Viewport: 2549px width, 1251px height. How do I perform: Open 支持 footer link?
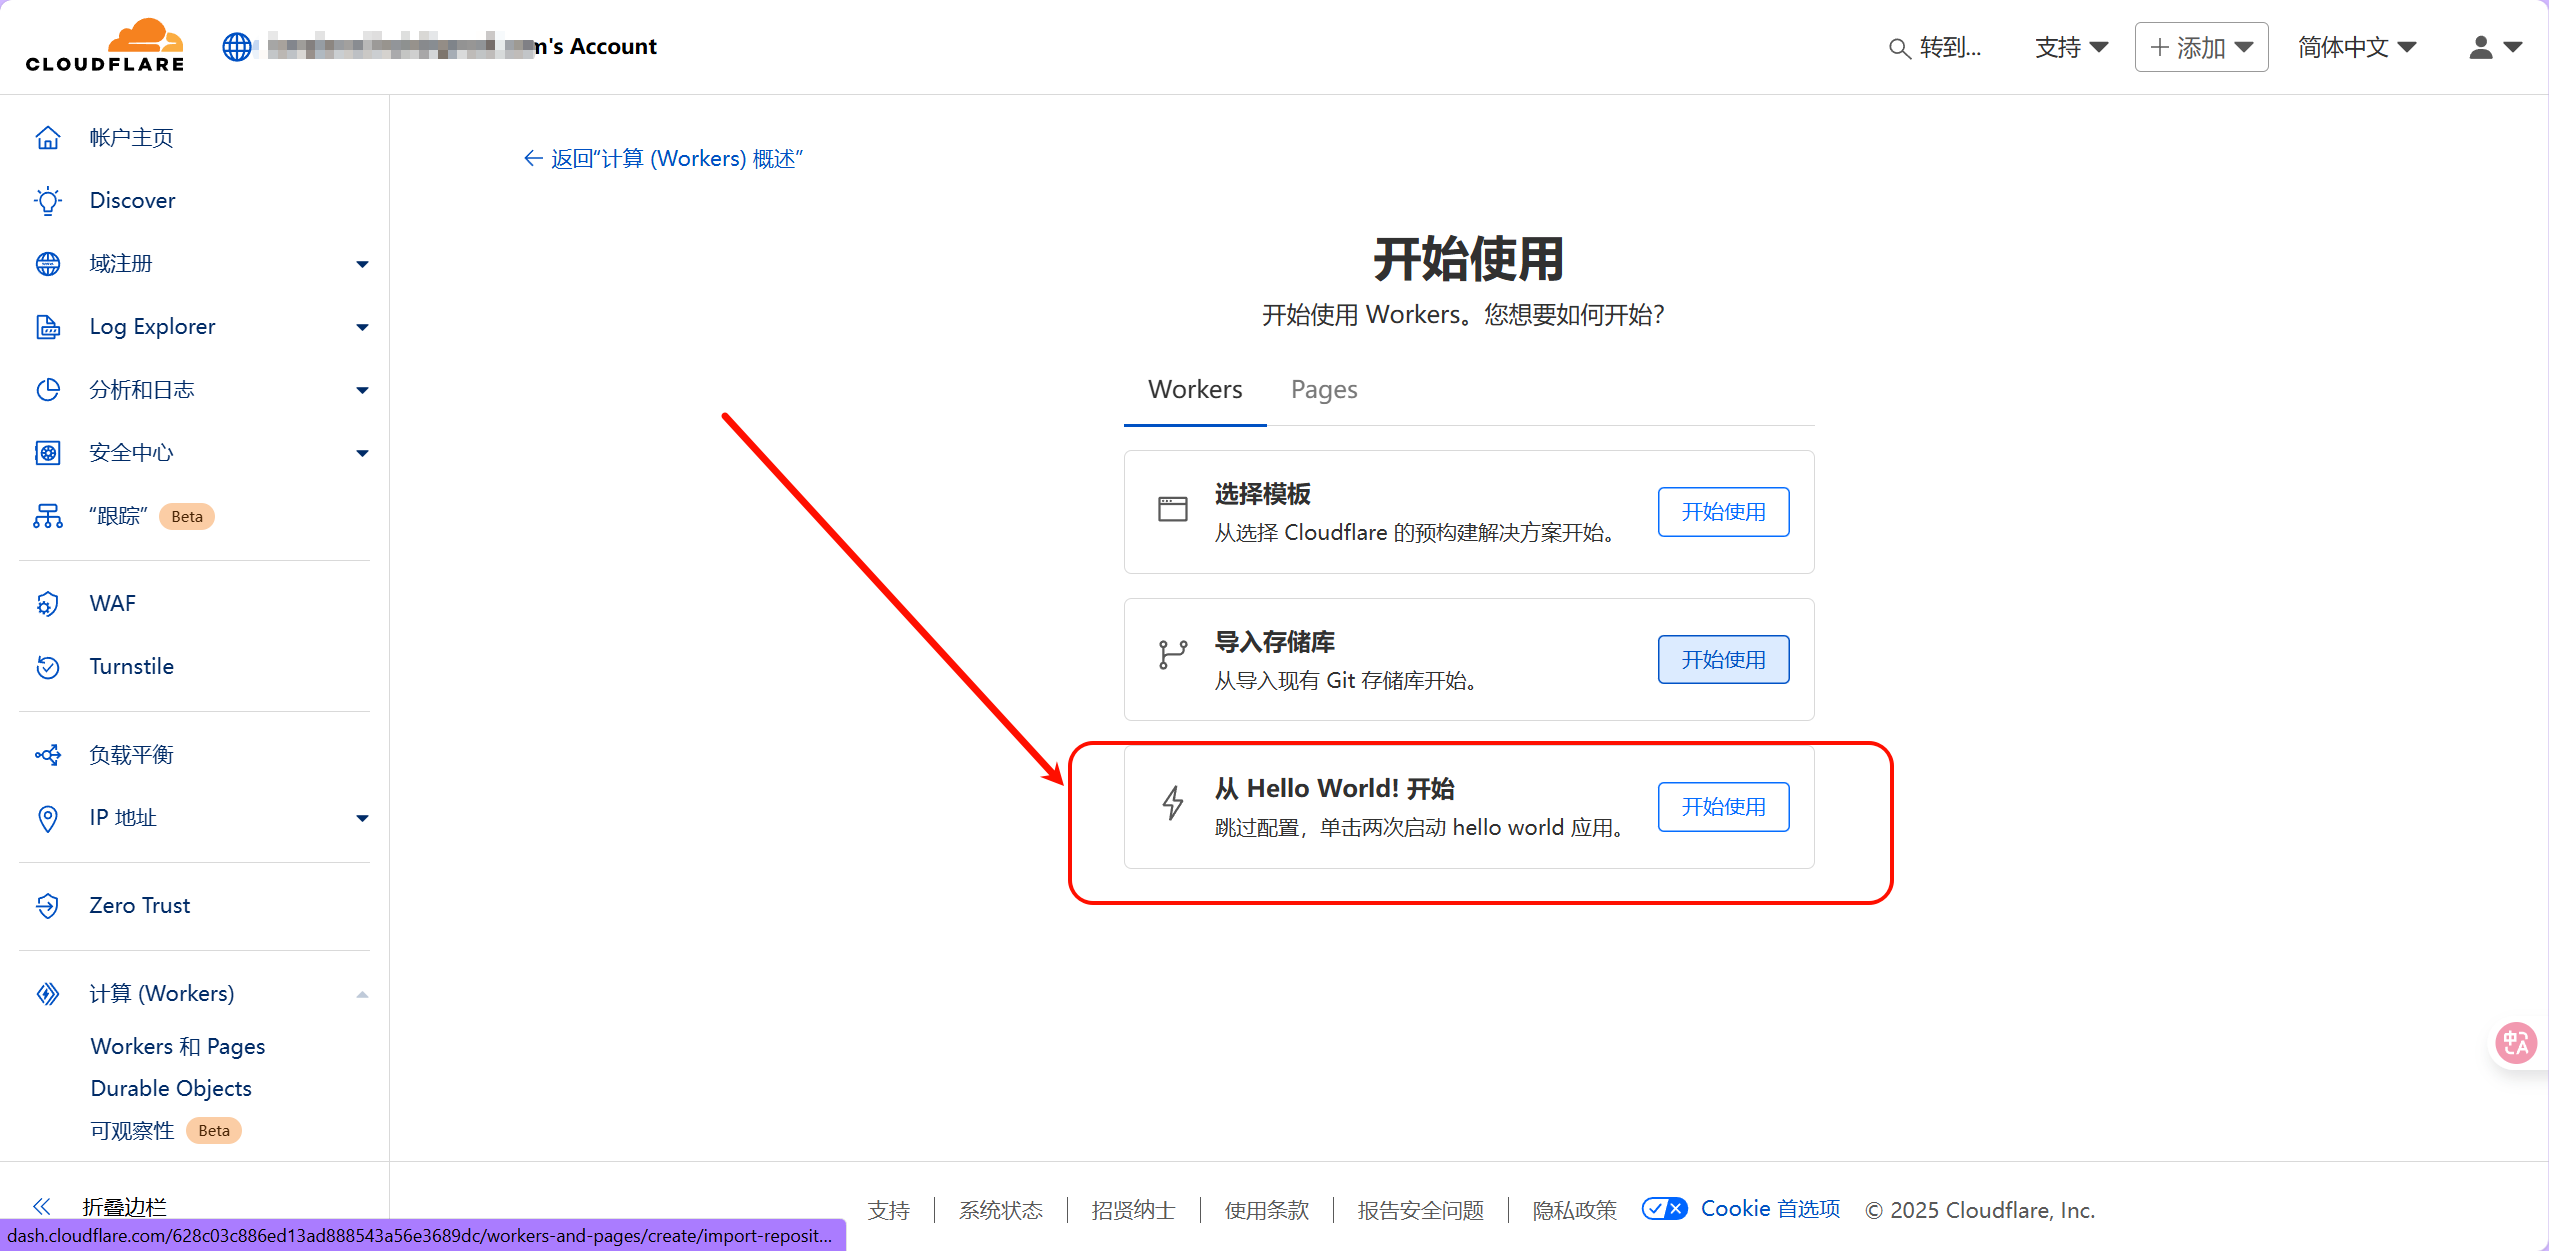click(x=888, y=1210)
